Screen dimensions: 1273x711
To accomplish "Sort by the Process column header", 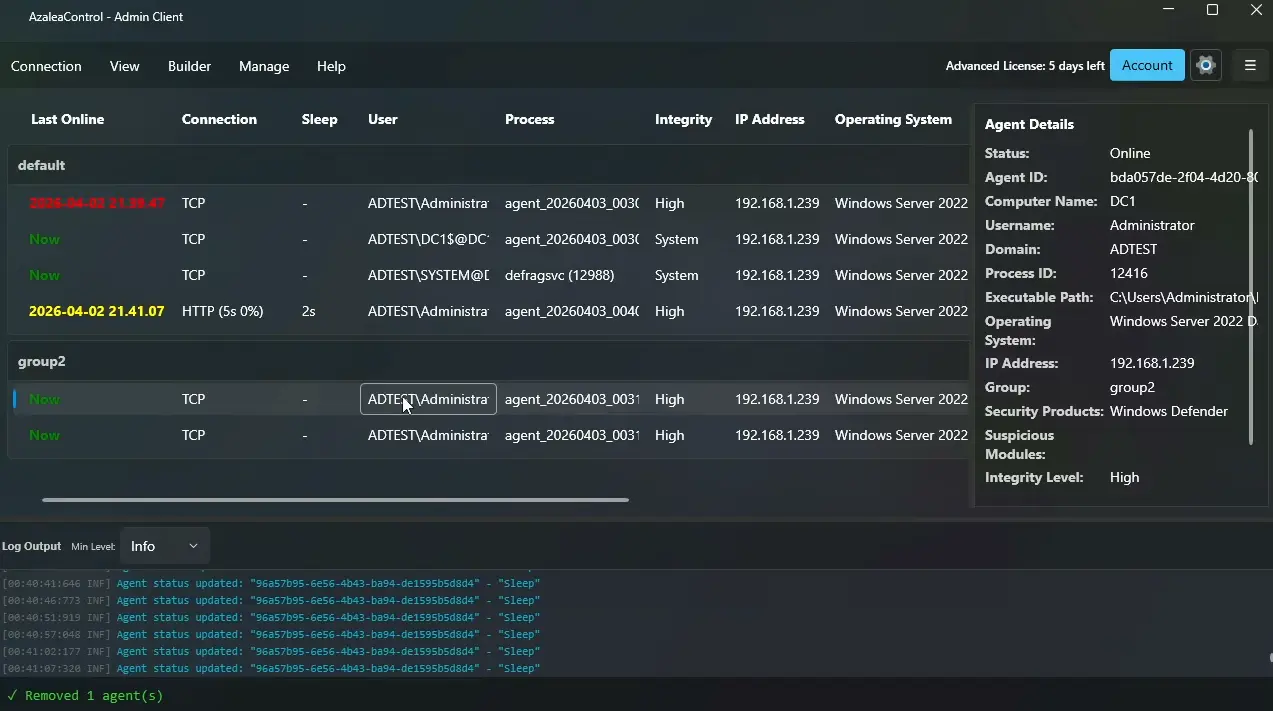I will click(529, 119).
